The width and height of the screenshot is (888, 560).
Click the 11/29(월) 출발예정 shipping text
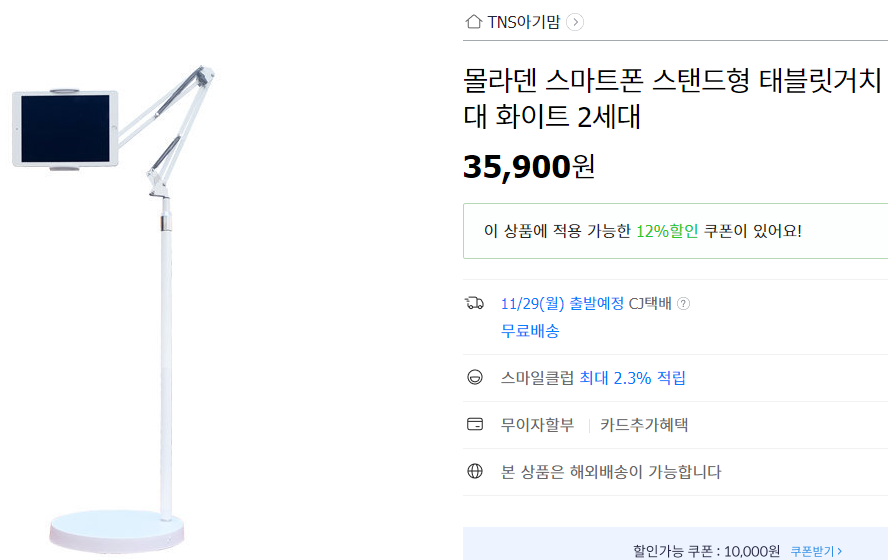point(562,303)
